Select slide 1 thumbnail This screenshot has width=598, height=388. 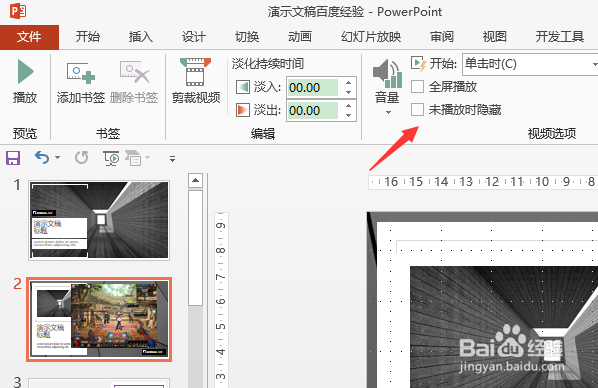tap(99, 220)
